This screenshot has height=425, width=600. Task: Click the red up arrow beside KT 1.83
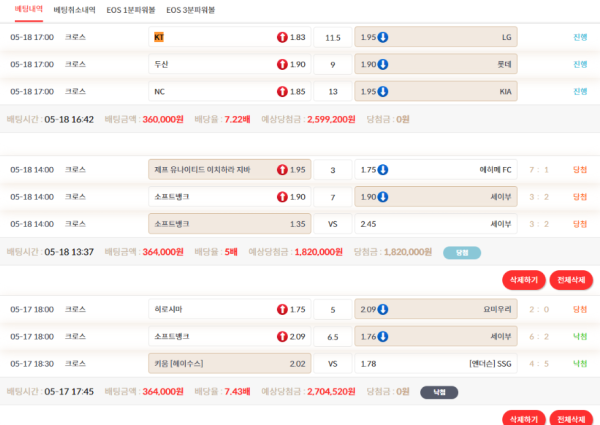coord(282,37)
